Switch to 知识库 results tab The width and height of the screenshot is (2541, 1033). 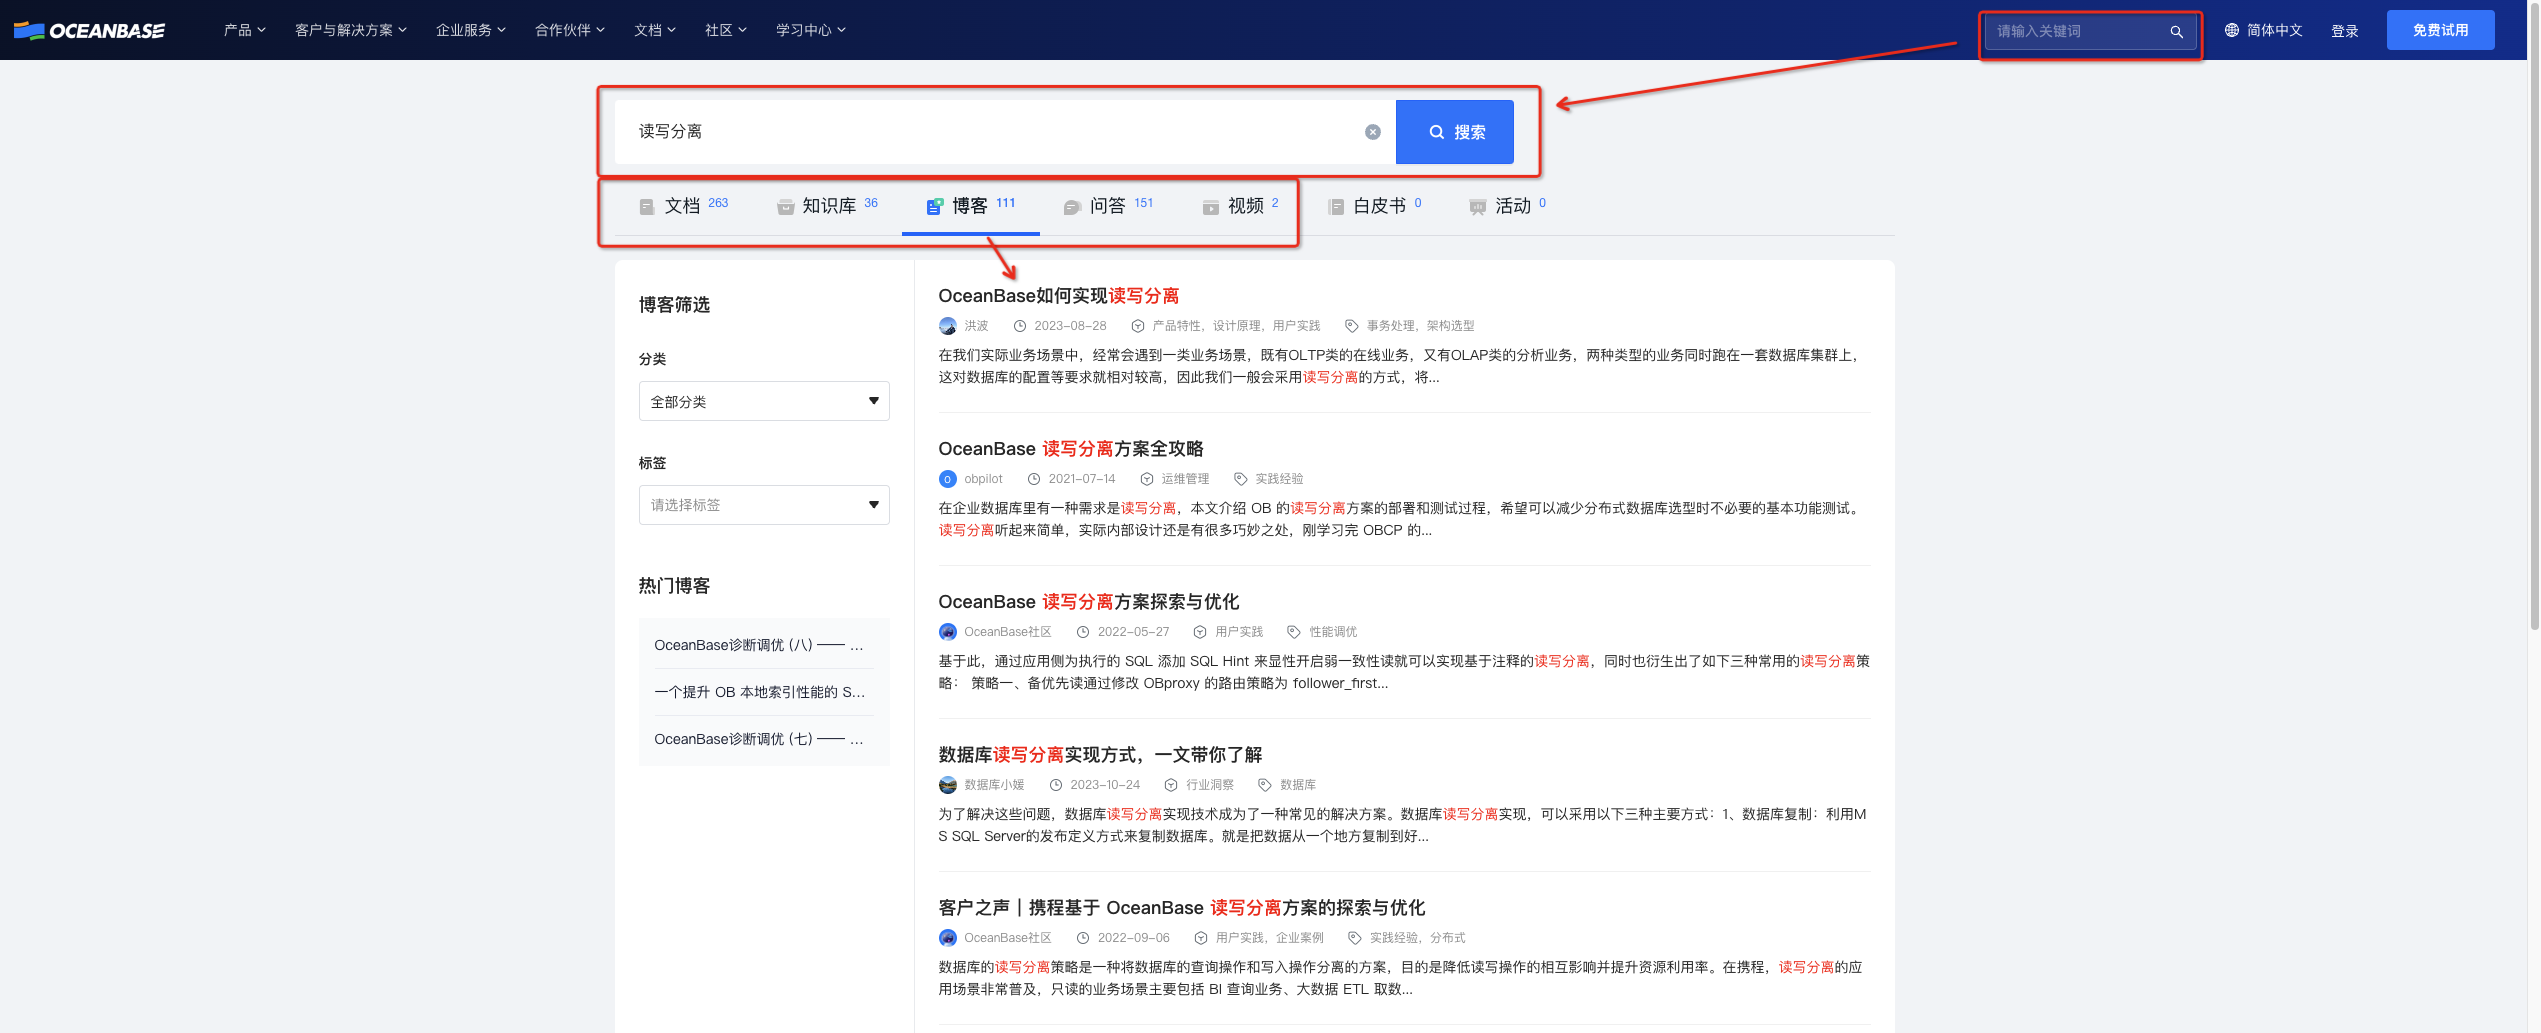(x=828, y=206)
